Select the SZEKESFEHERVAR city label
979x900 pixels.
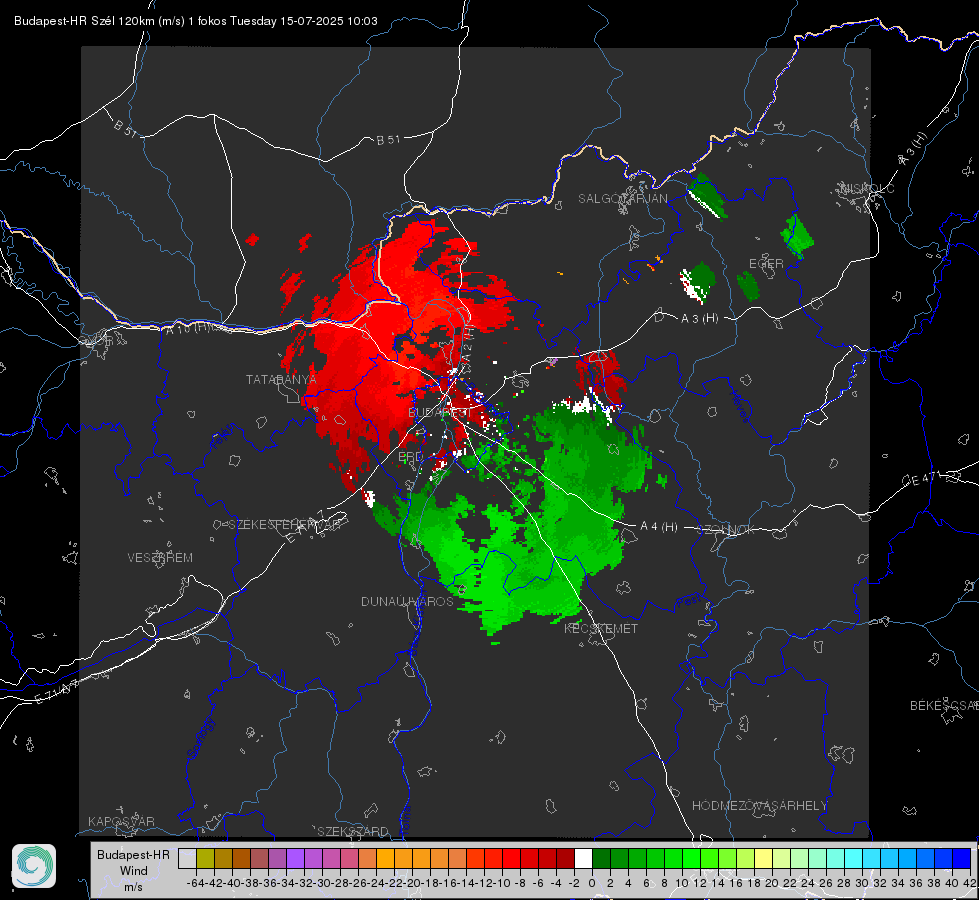287,525
